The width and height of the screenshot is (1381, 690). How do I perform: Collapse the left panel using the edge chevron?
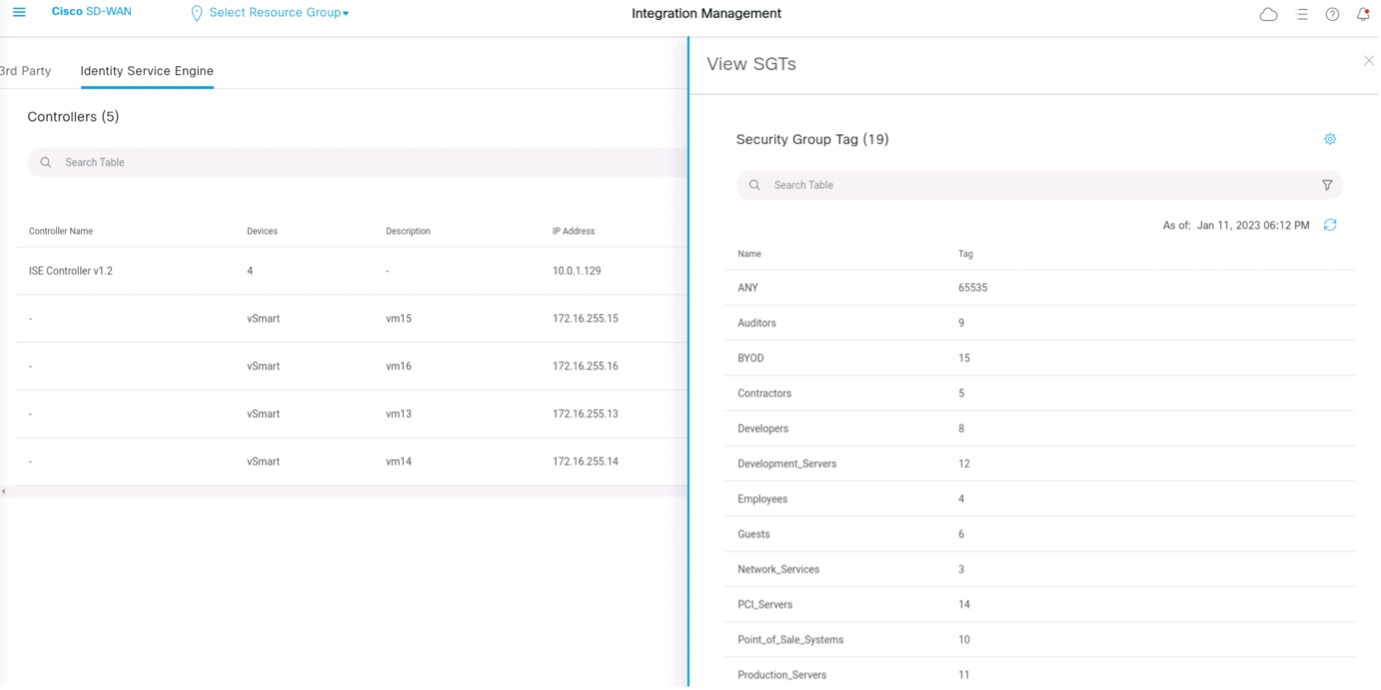(3, 491)
